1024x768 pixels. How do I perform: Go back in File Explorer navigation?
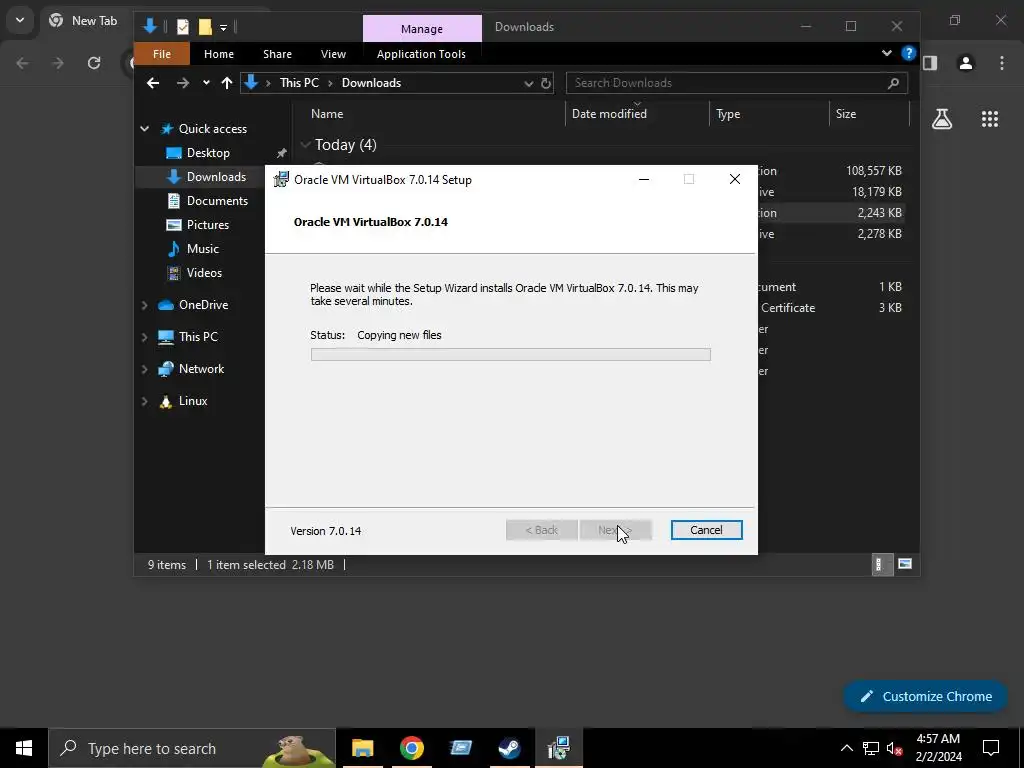pyautogui.click(x=153, y=83)
